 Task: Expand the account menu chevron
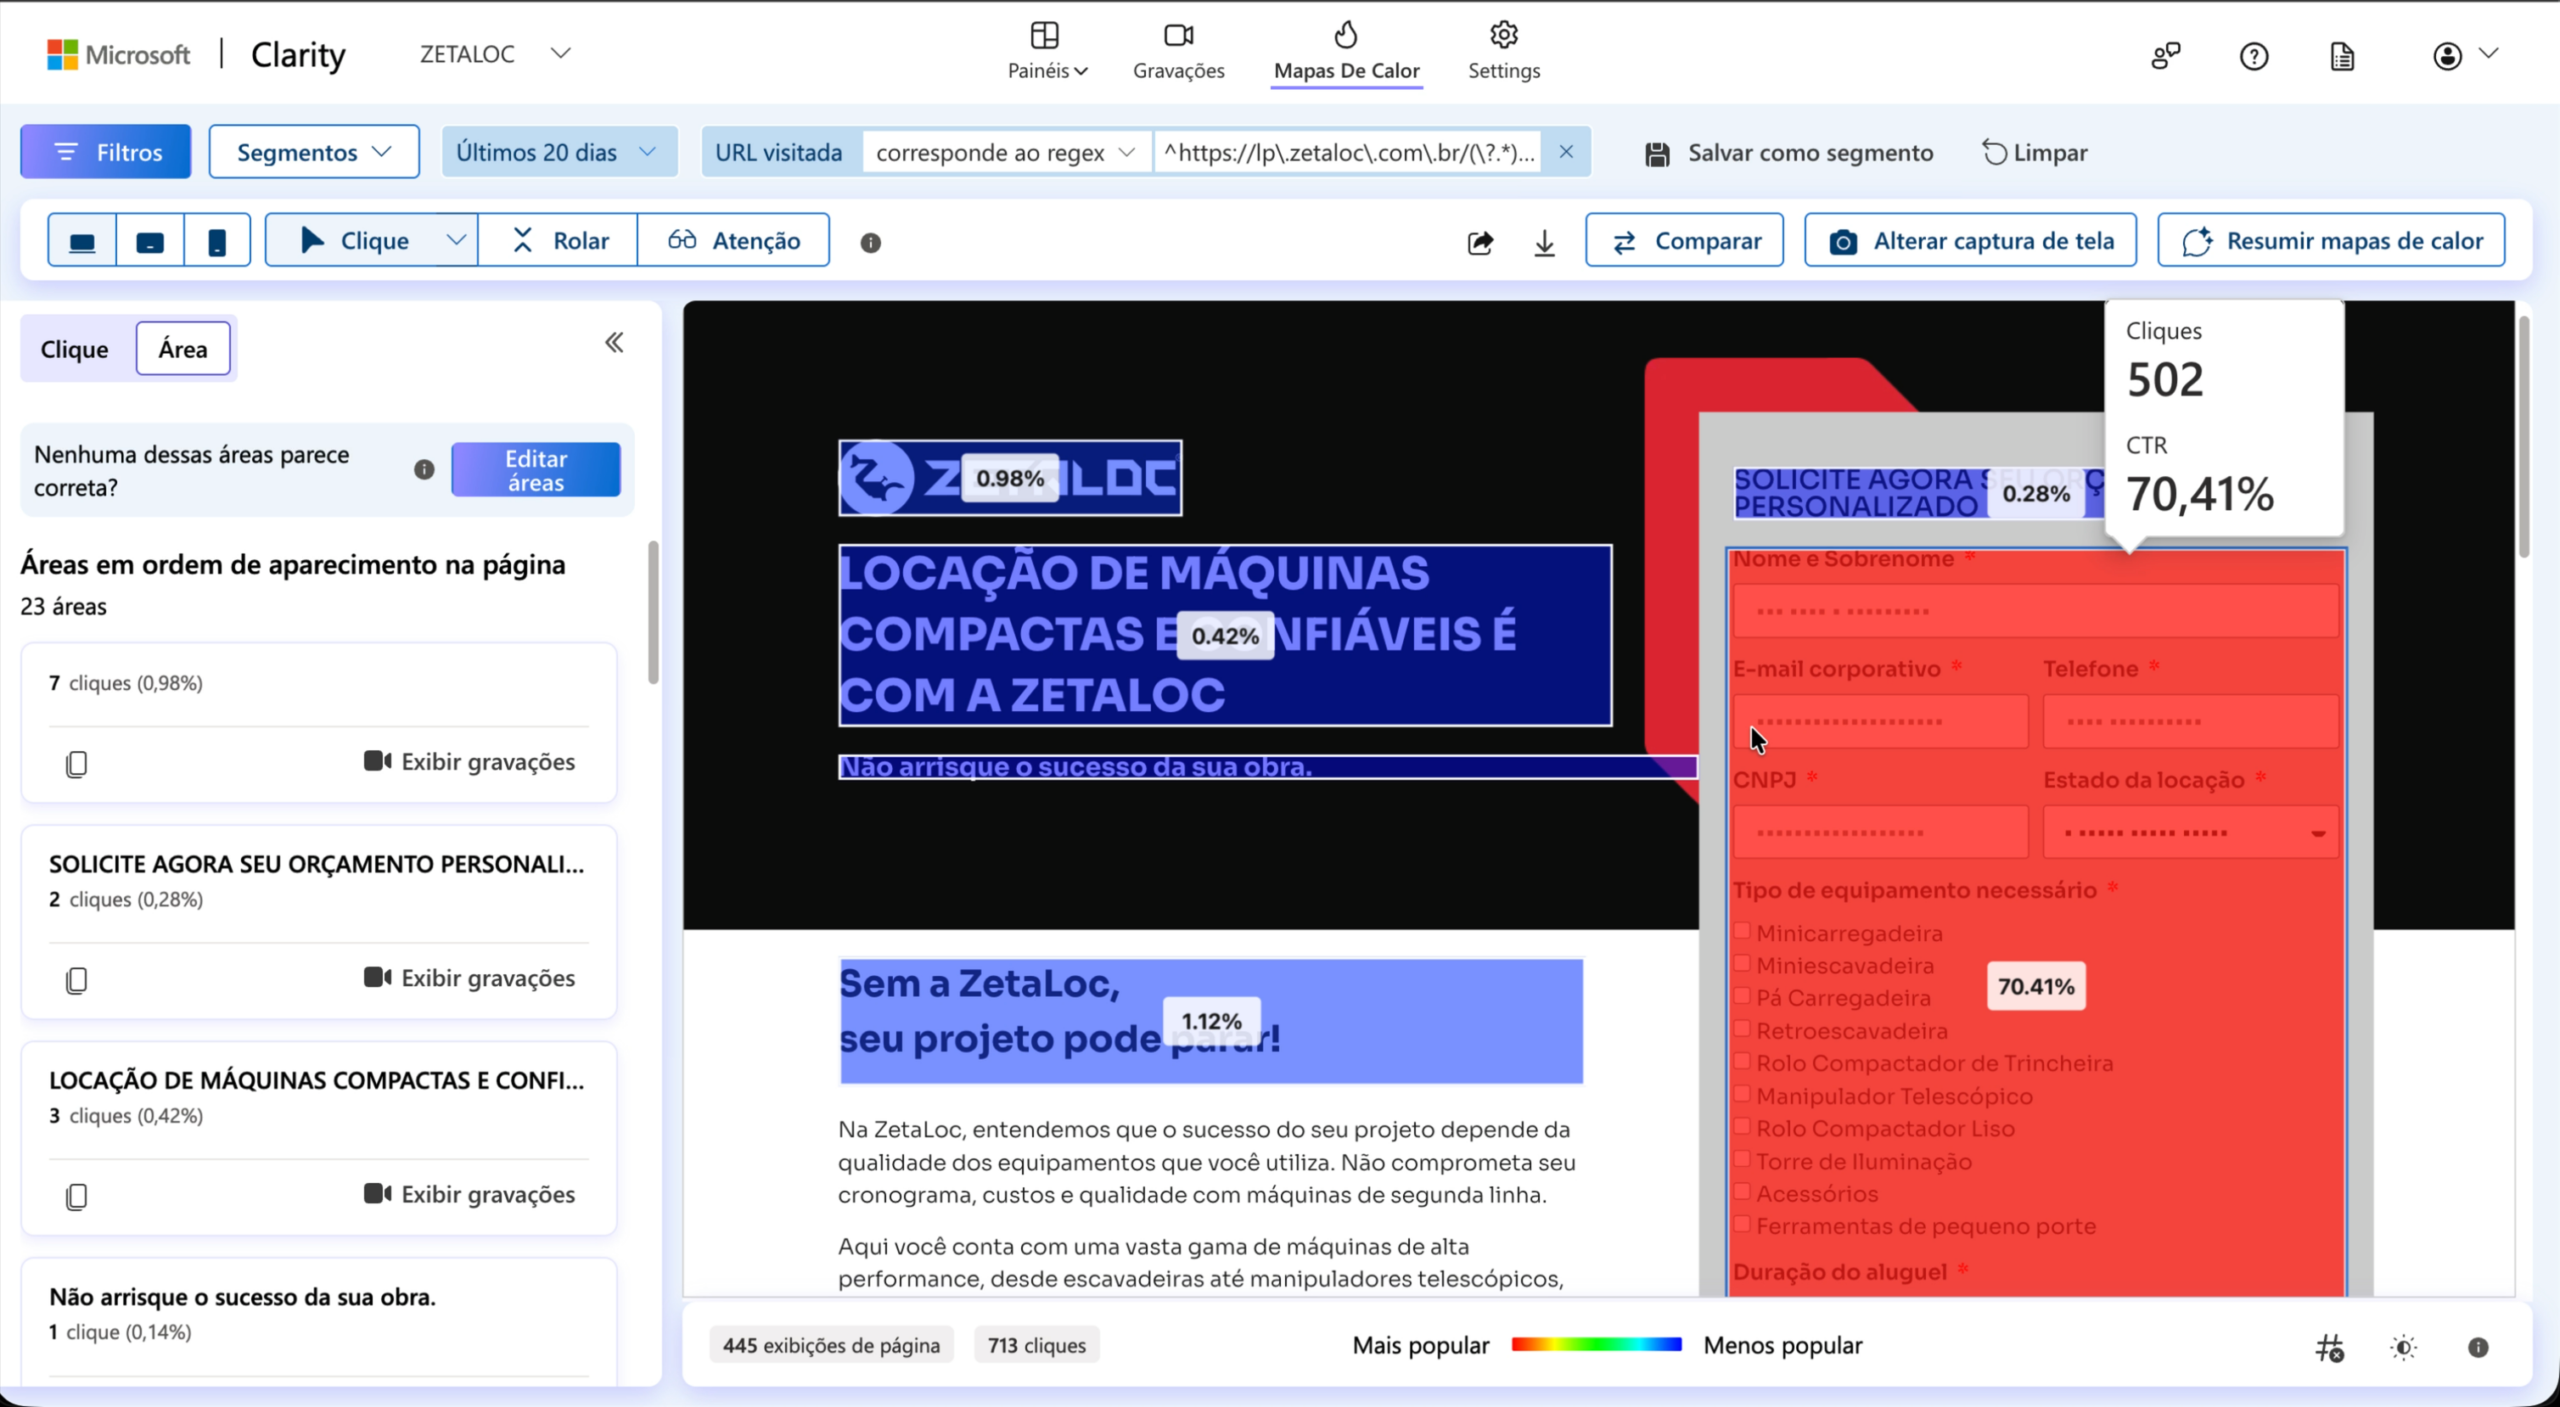[x=2490, y=53]
